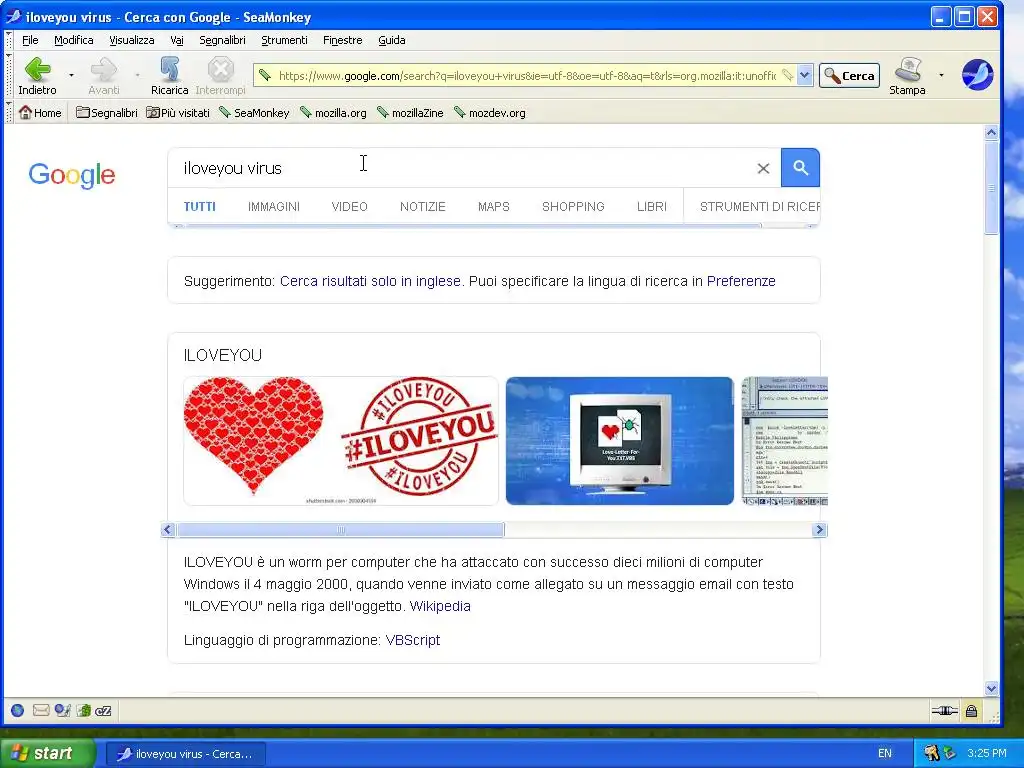The height and width of the screenshot is (768, 1024).
Task: Open the Avanti forward history dropdown arrow
Action: pyautogui.click(x=137, y=74)
